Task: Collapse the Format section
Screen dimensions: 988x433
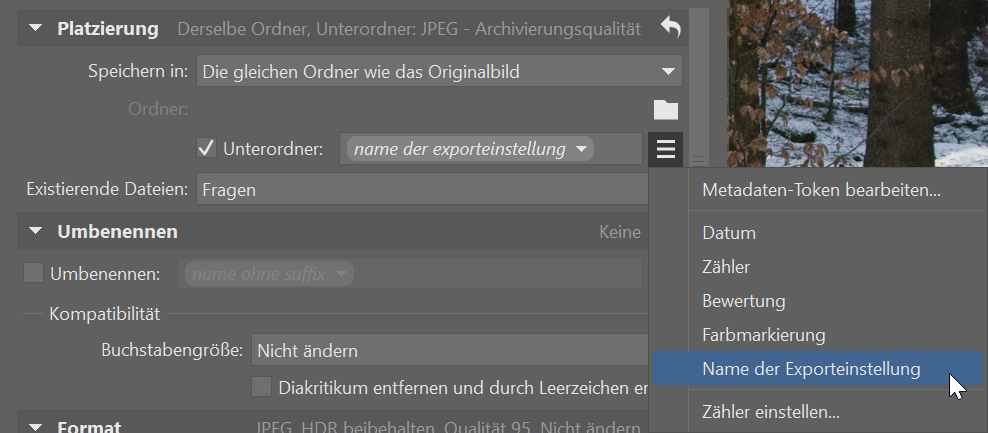Action: point(36,427)
